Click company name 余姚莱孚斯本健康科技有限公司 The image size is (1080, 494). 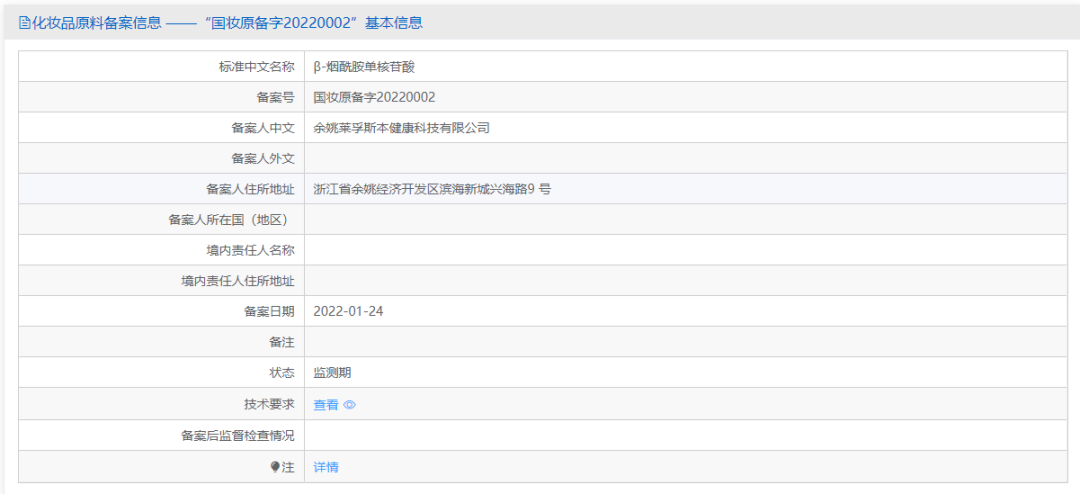(402, 127)
